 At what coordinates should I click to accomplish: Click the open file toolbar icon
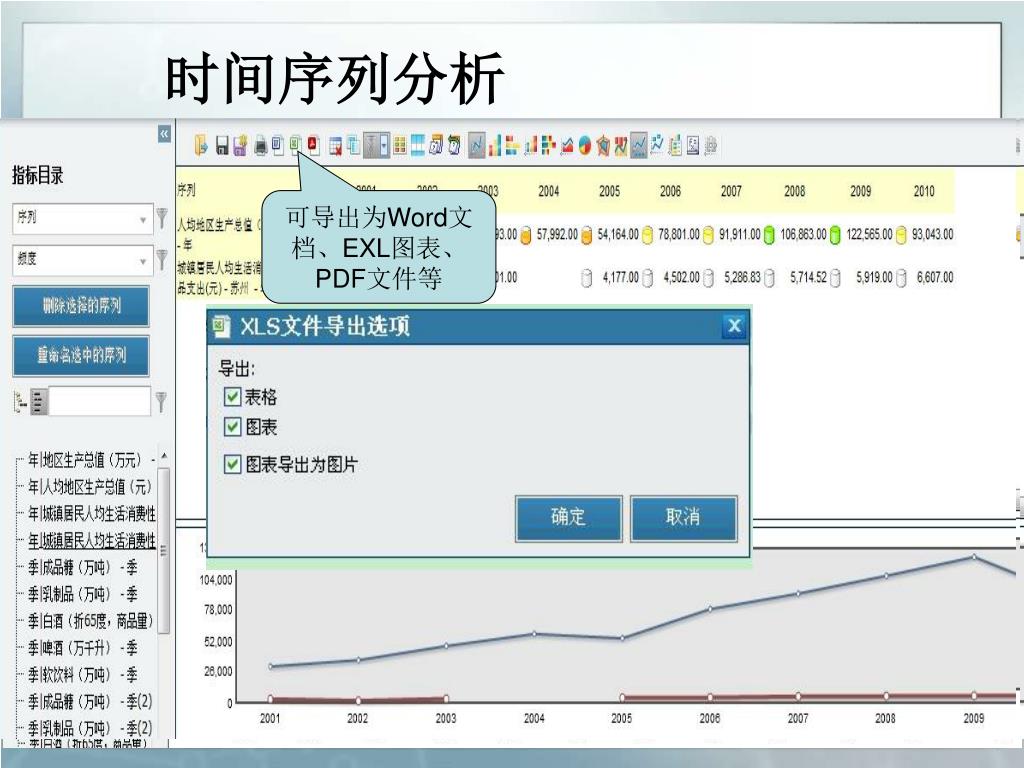(x=201, y=144)
